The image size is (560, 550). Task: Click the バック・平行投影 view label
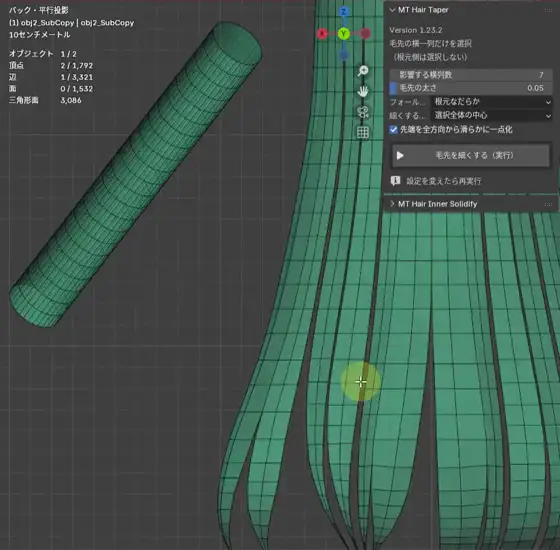pos(39,10)
